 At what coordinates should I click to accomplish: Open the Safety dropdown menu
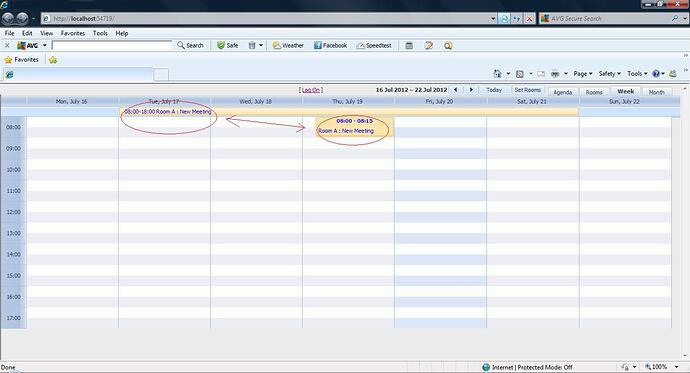(609, 73)
